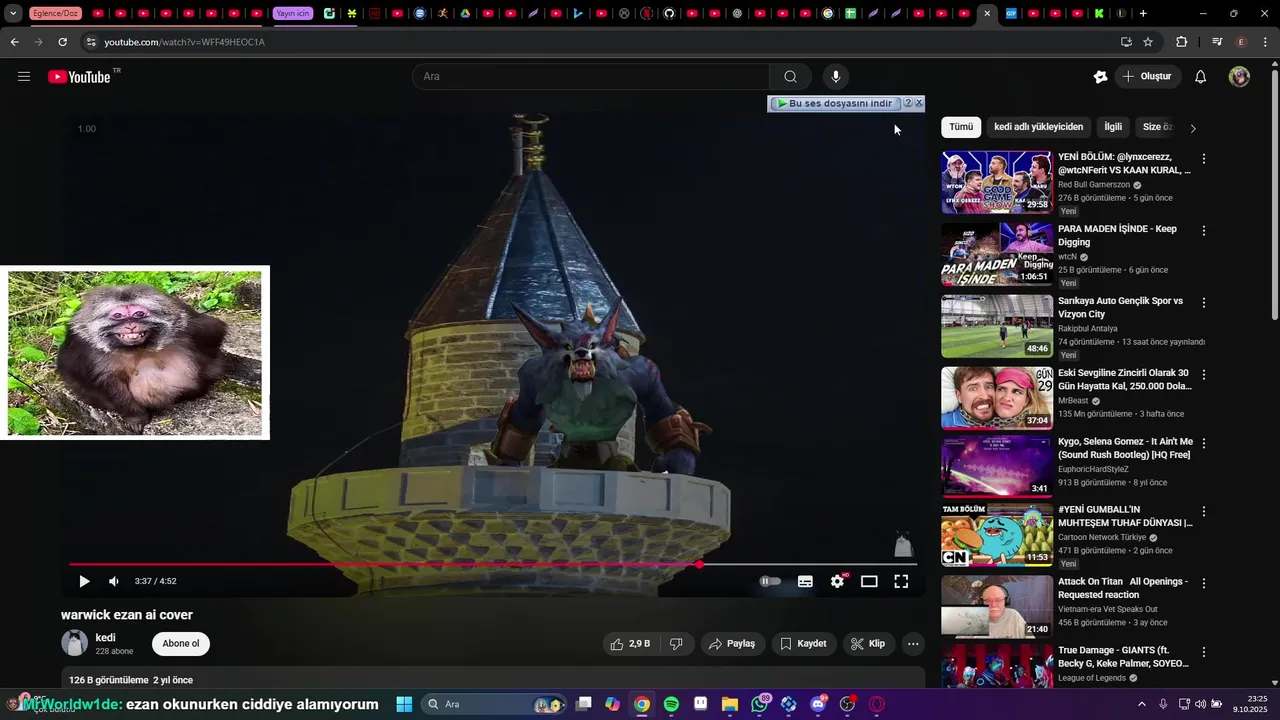Reload the page in Chrome
The image size is (1280, 720).
point(62,42)
